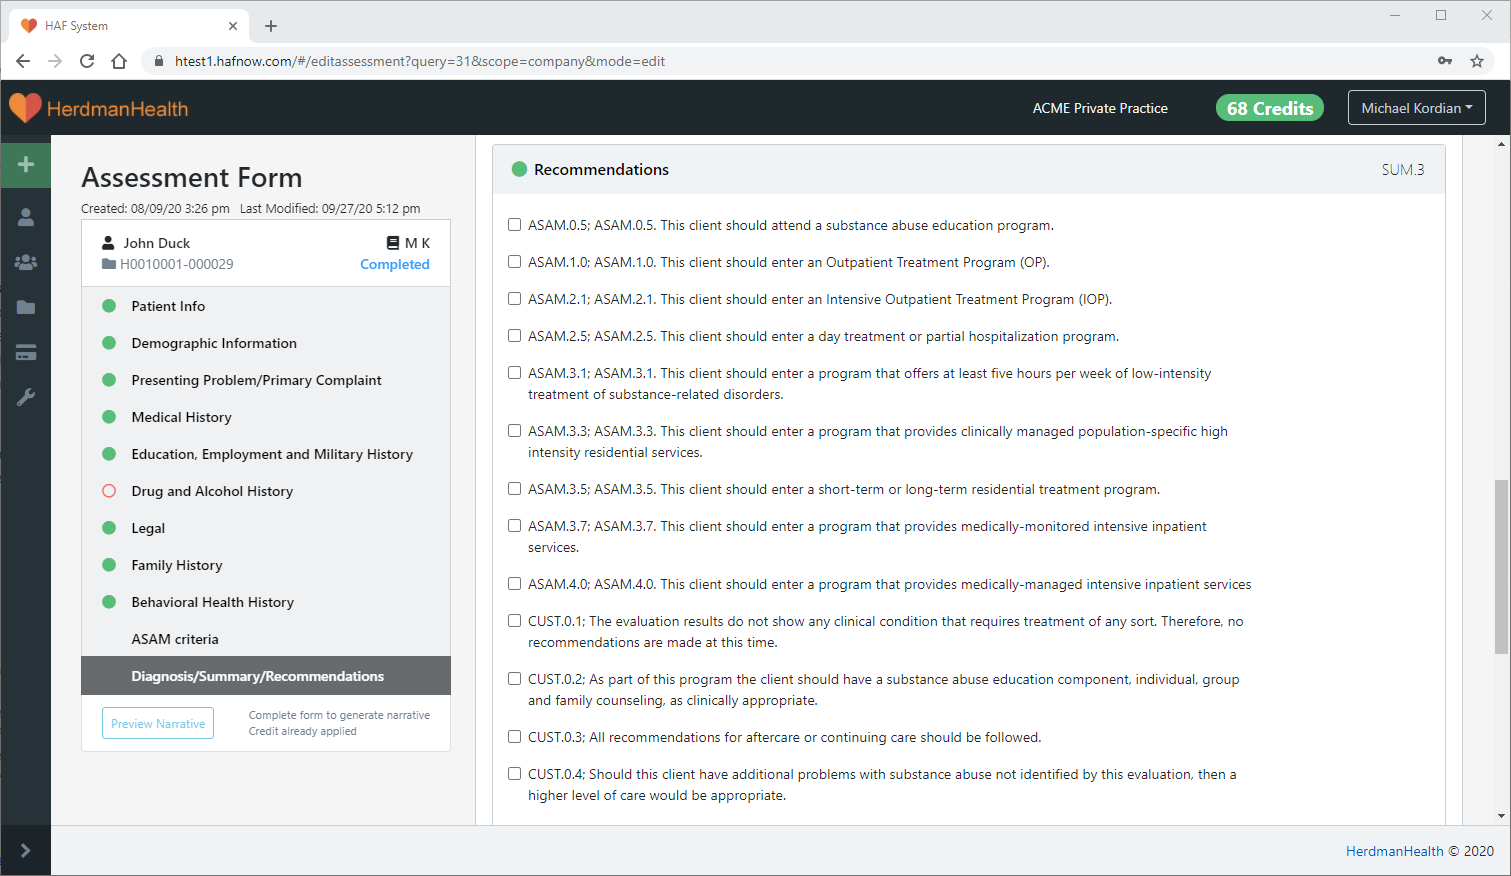1511x876 pixels.
Task: Bookmark this page with the star icon
Action: tap(1476, 61)
